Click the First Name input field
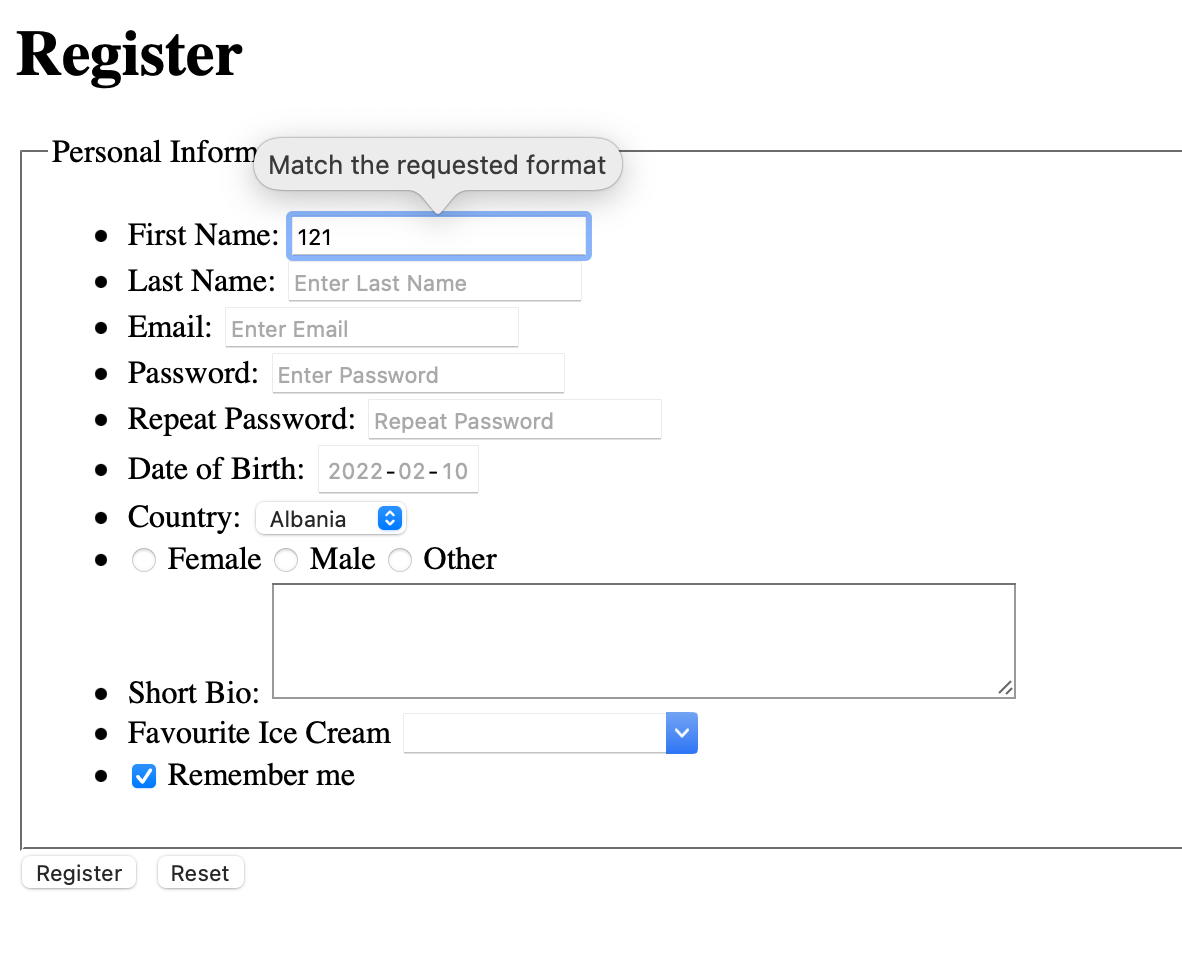1182x970 pixels. coord(438,237)
